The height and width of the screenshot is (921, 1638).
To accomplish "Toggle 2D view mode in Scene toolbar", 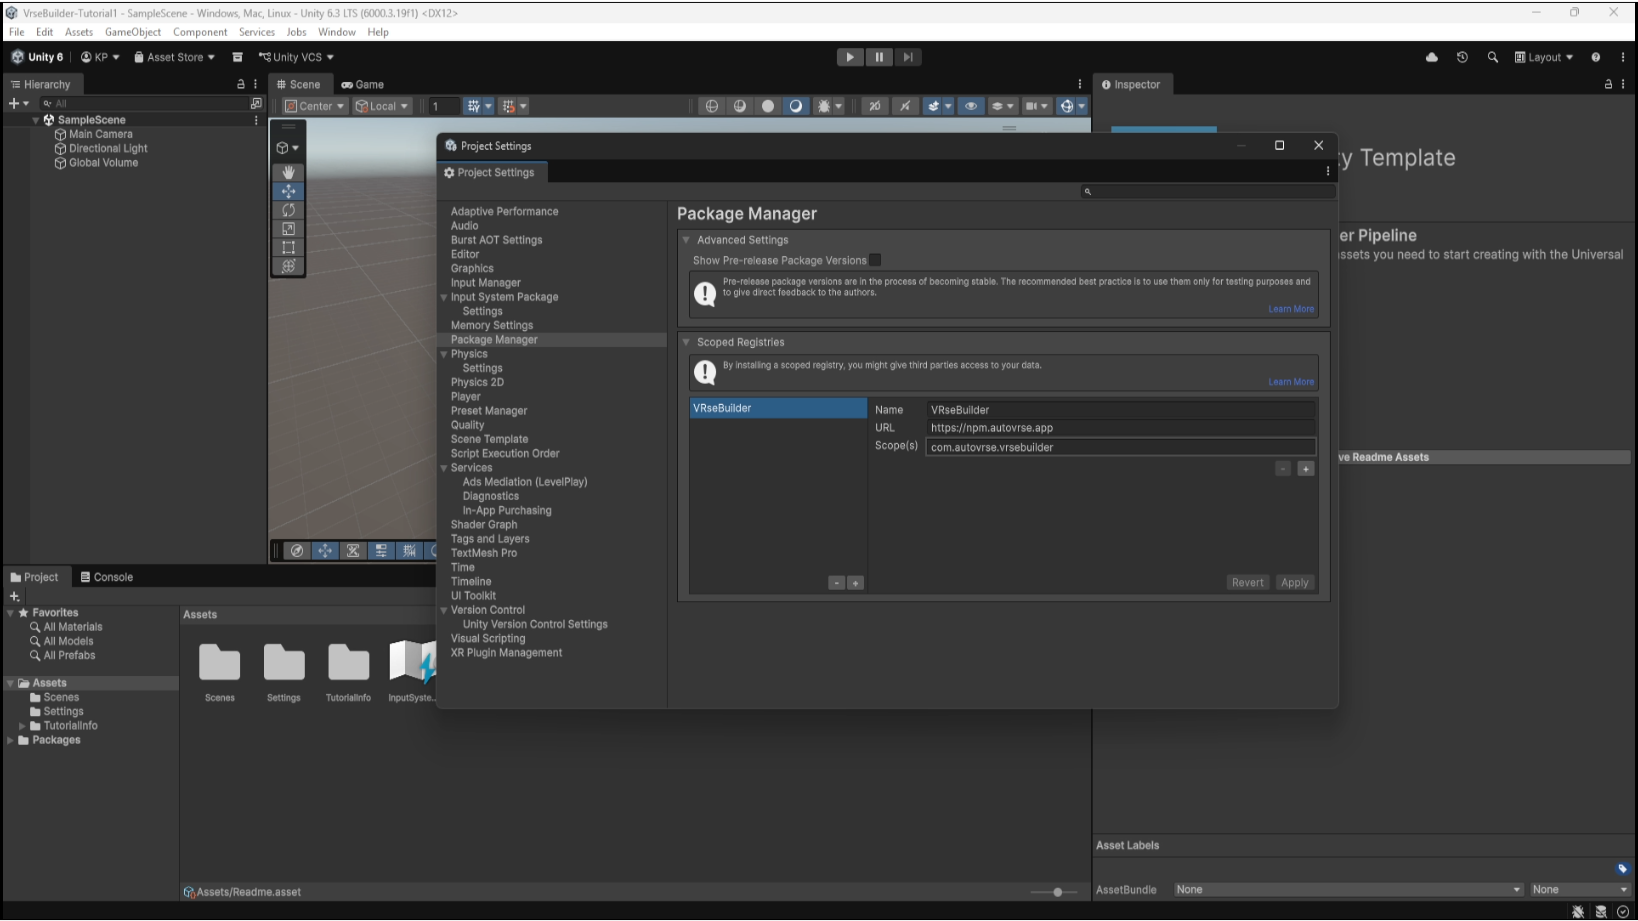I will point(874,106).
